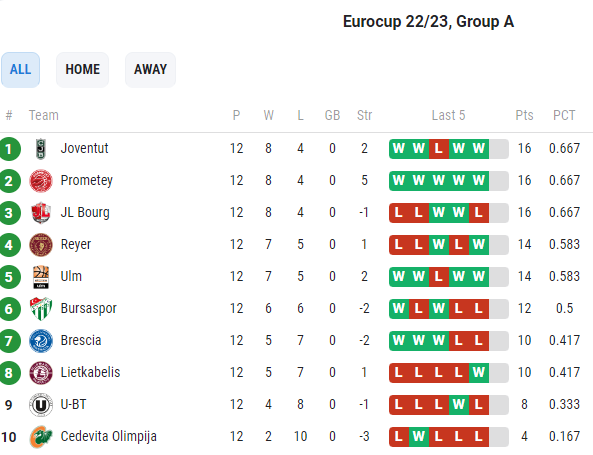593x455 pixels.
Task: Switch to the AWAY standings tab
Action: (x=150, y=70)
